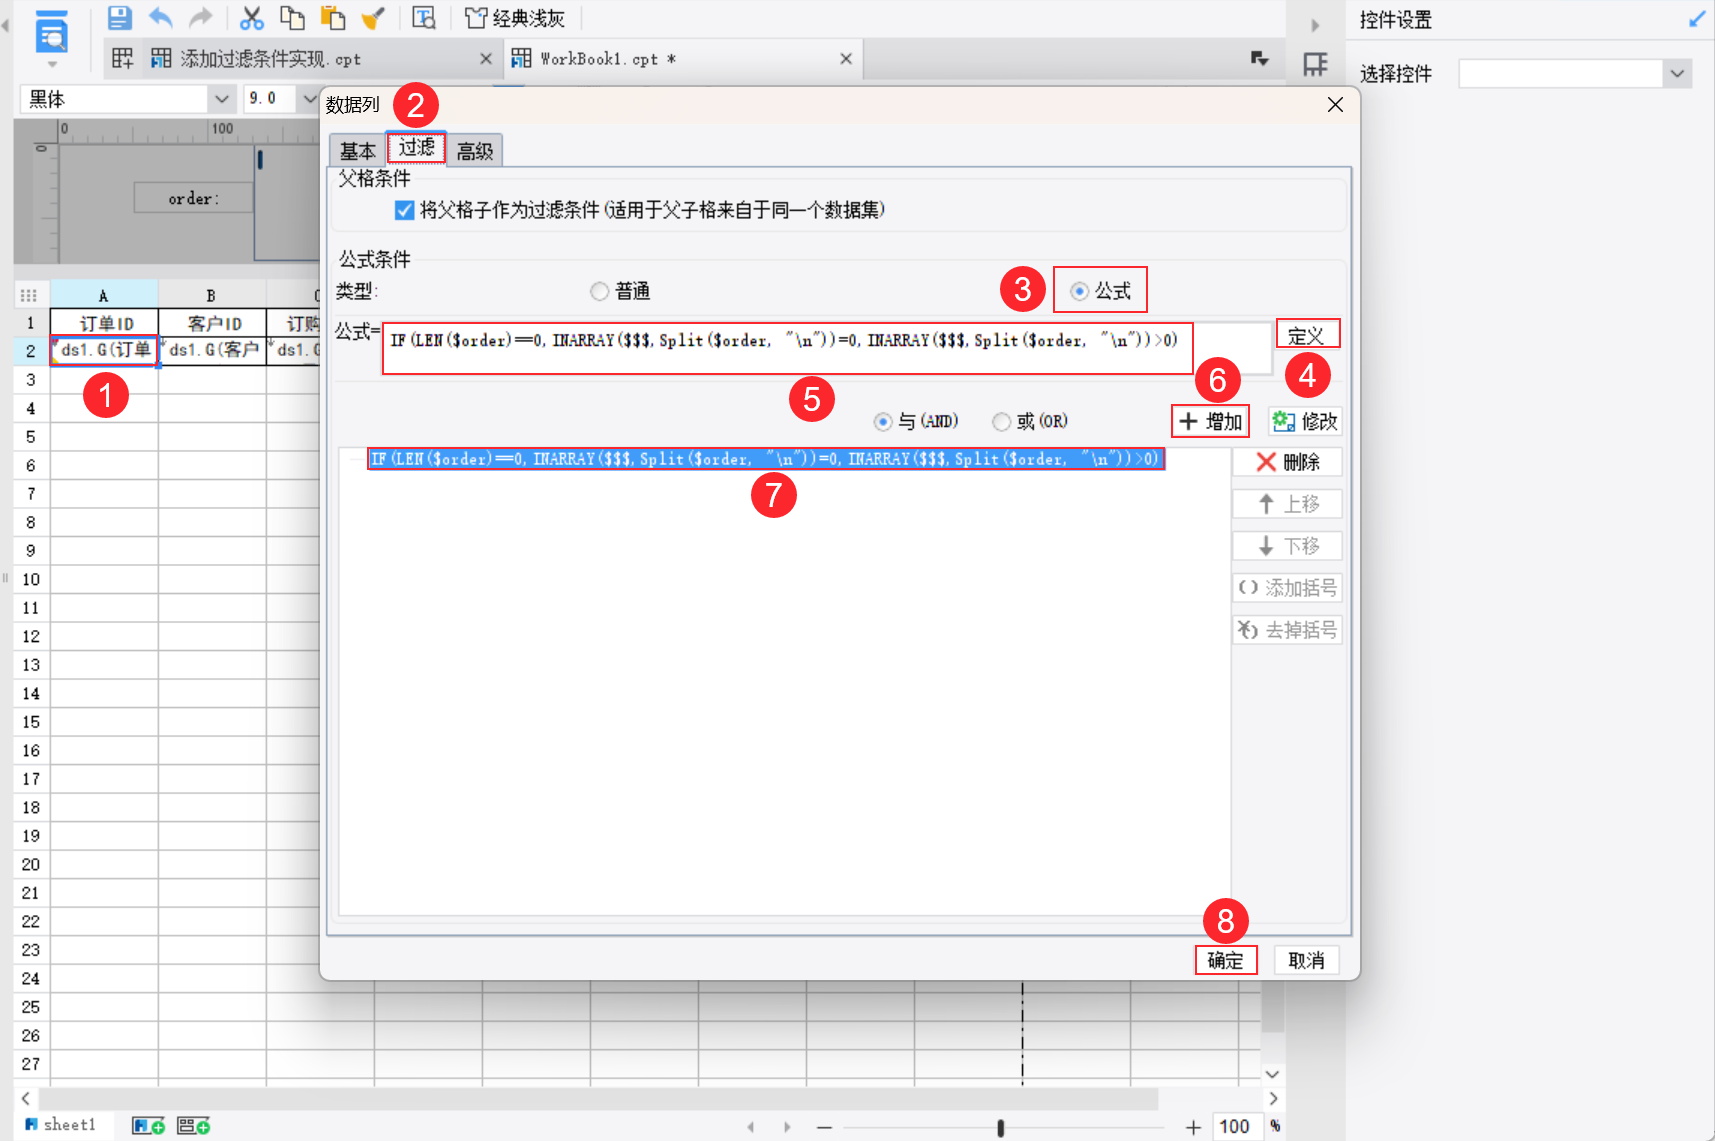Select the 或(OR) radio button
The image size is (1715, 1141).
pyautogui.click(x=1001, y=422)
